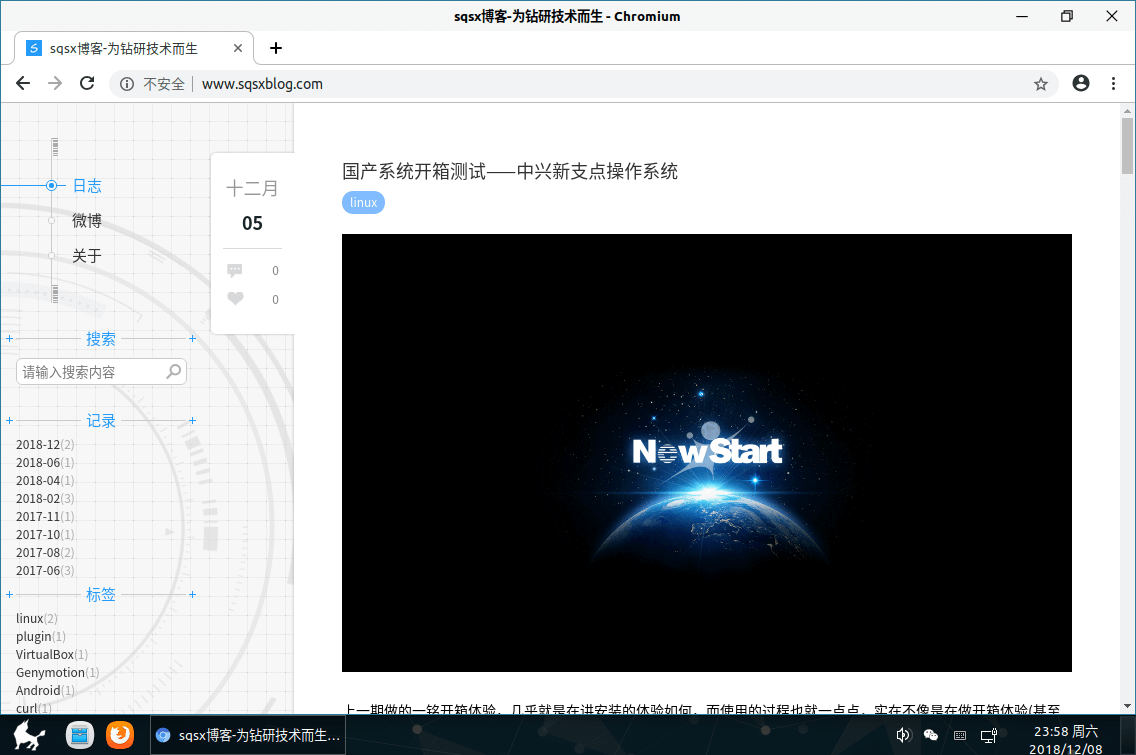
Task: Select 微博 in the sidebar navigation
Action: coord(87,221)
